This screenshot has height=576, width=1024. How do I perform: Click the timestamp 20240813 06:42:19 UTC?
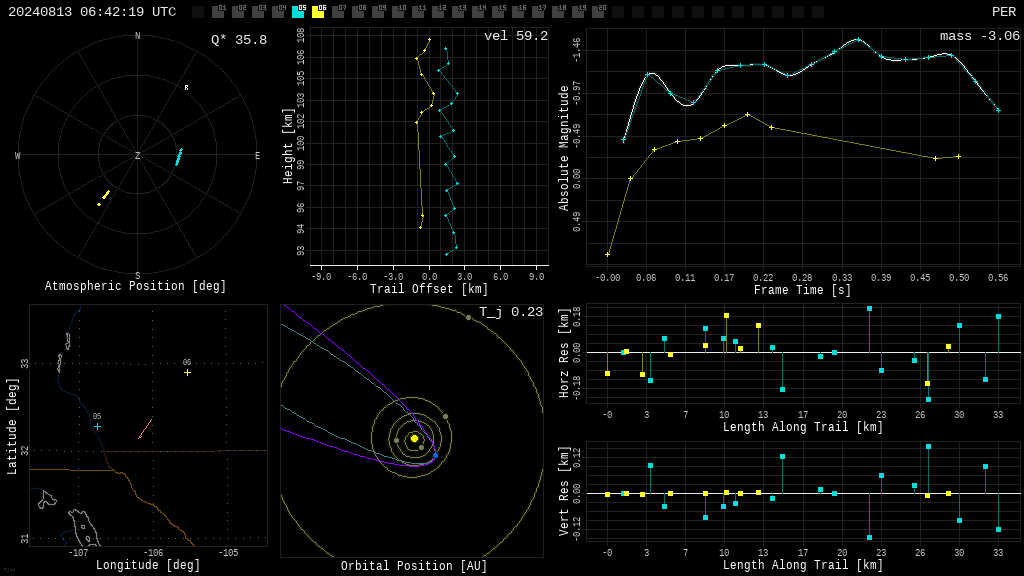92,12
